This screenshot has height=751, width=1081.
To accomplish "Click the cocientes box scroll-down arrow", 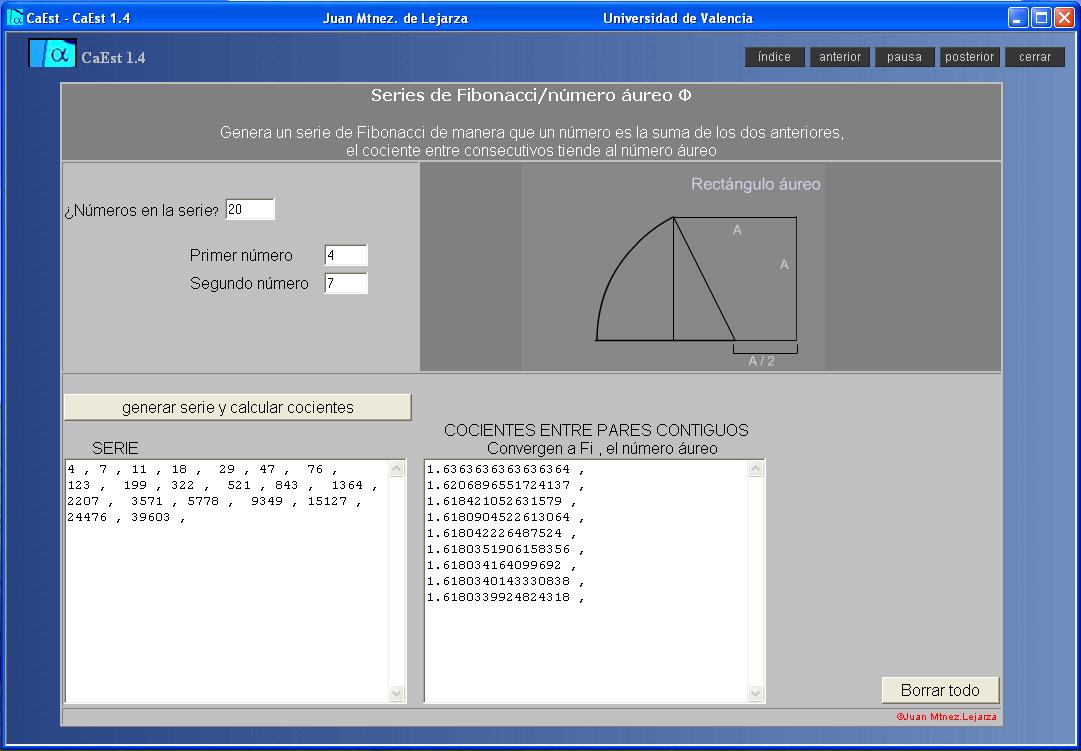I will coord(756,693).
